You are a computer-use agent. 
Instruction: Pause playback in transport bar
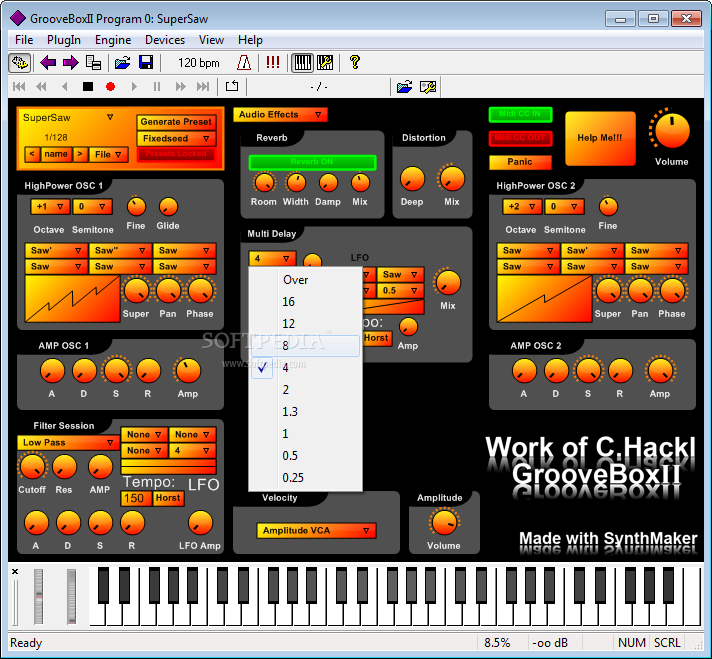(157, 86)
